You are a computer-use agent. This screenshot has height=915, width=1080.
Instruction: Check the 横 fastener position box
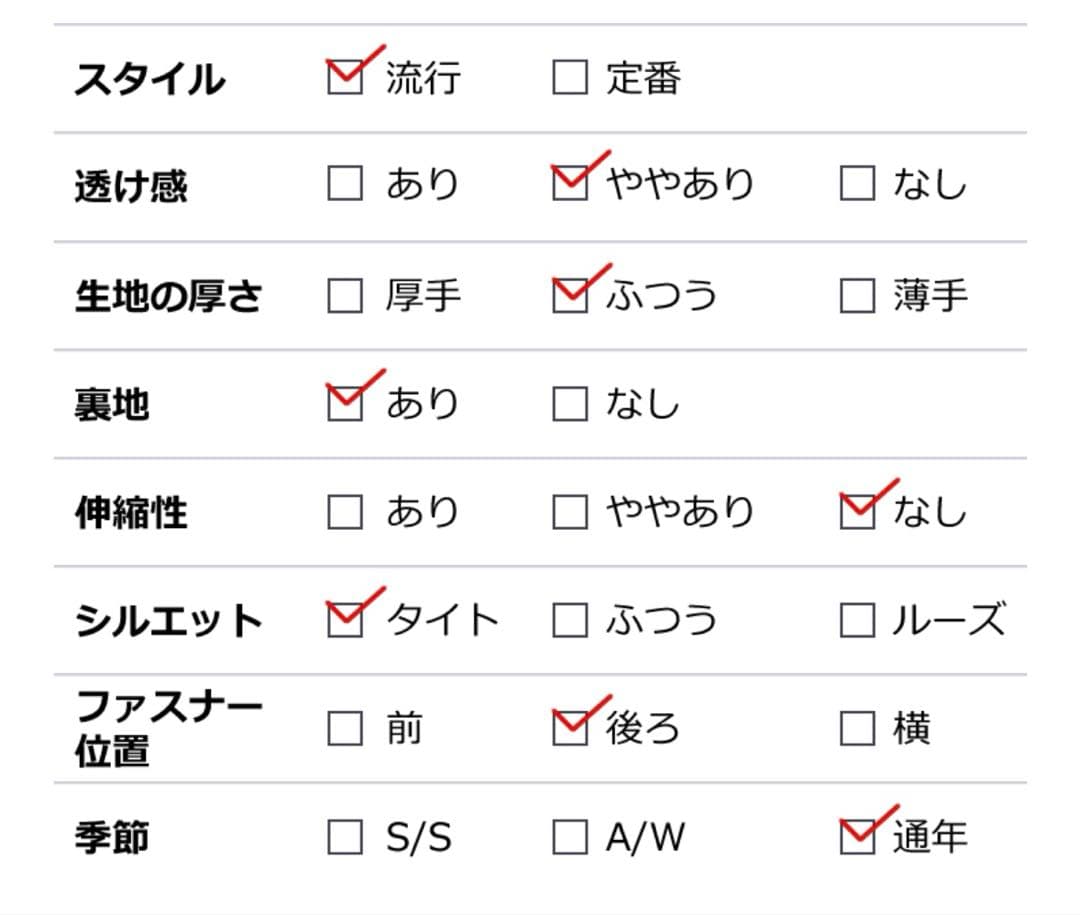pyautogui.click(x=857, y=729)
